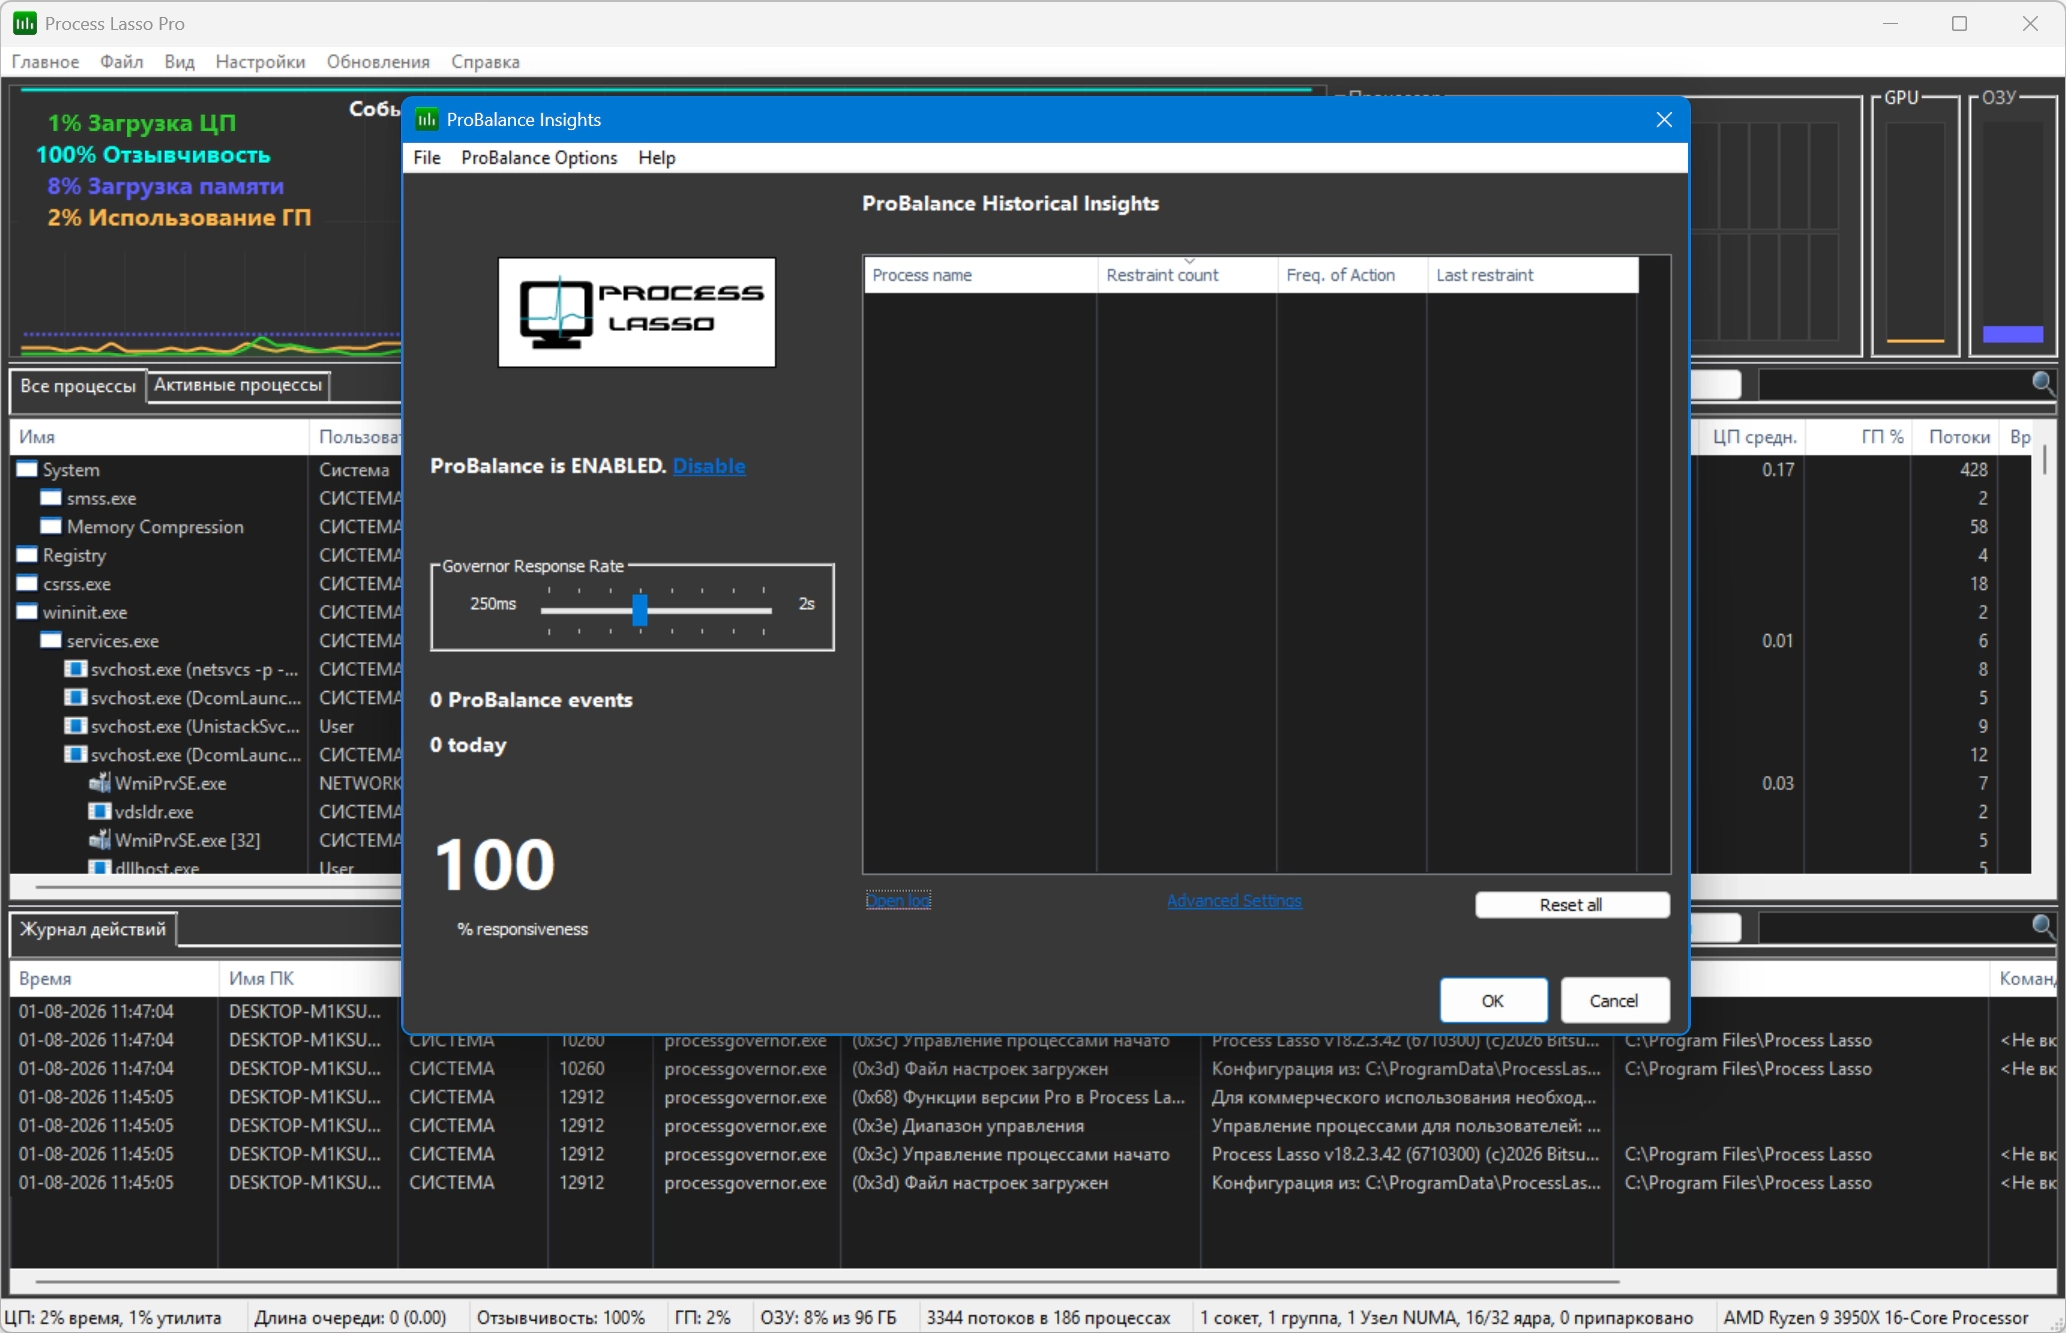Click the csrss.exe process icon
The image size is (2066, 1333).
[27, 583]
